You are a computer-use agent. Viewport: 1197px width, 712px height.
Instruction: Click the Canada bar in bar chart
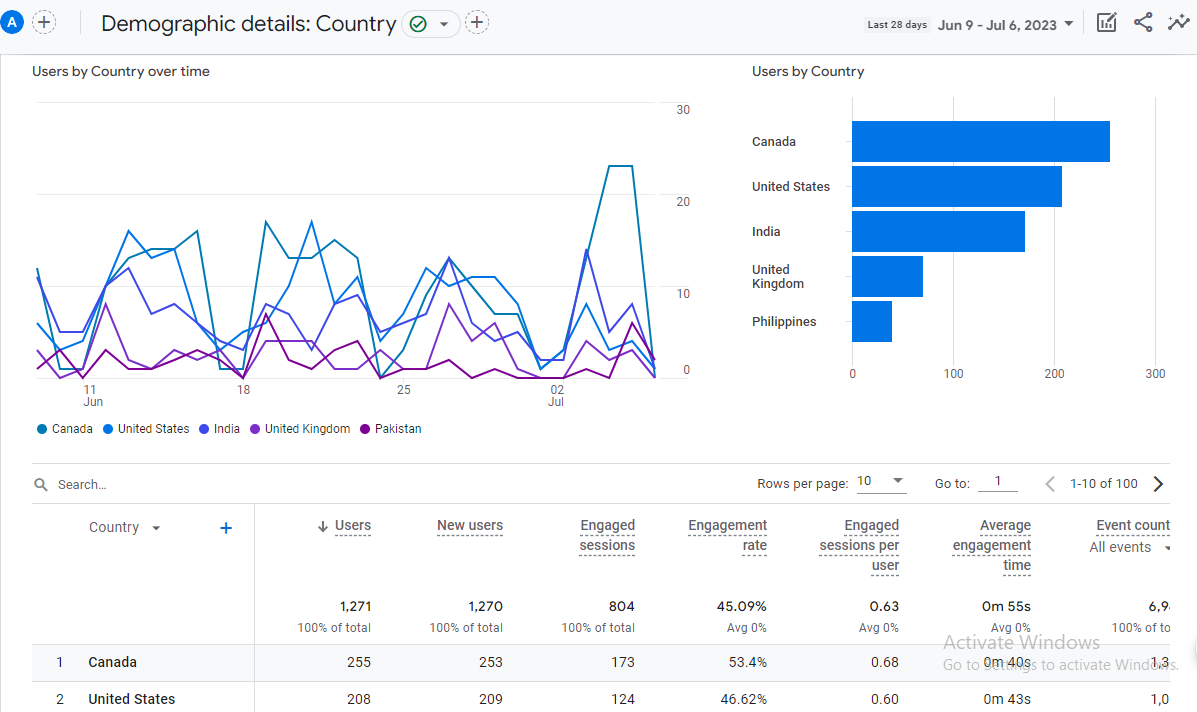coord(980,142)
